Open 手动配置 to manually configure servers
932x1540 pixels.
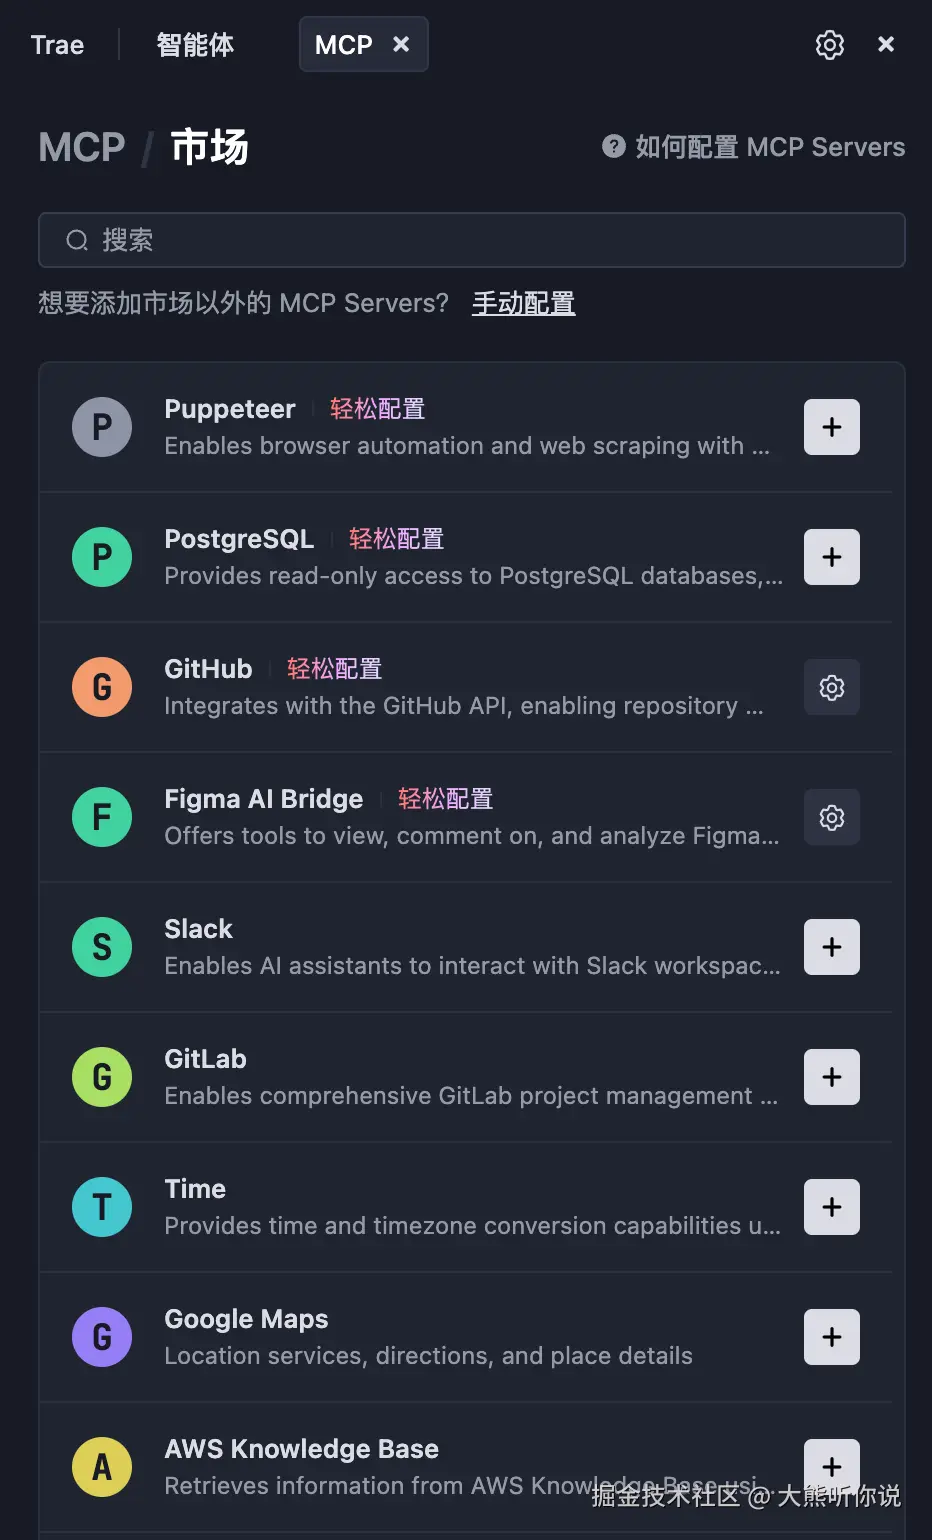[x=523, y=303]
